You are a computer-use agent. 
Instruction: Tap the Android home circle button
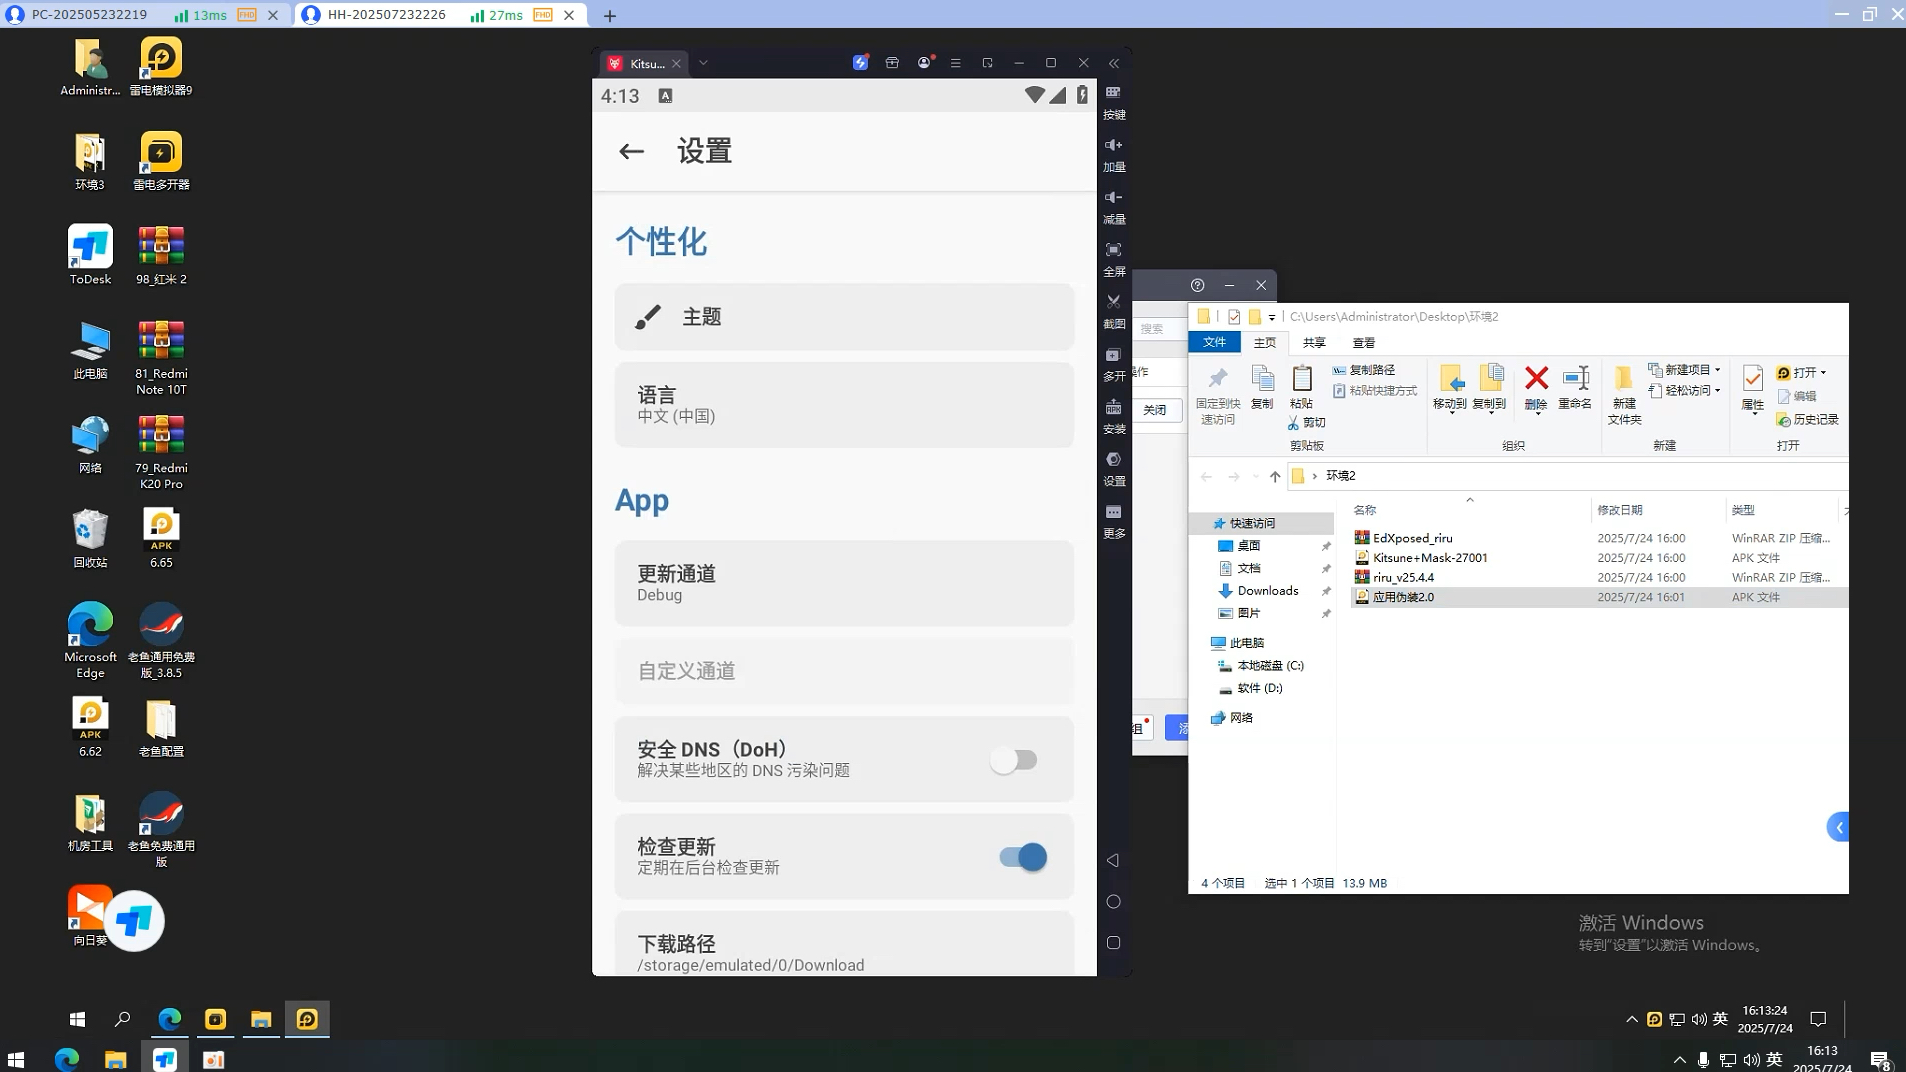(x=1113, y=902)
